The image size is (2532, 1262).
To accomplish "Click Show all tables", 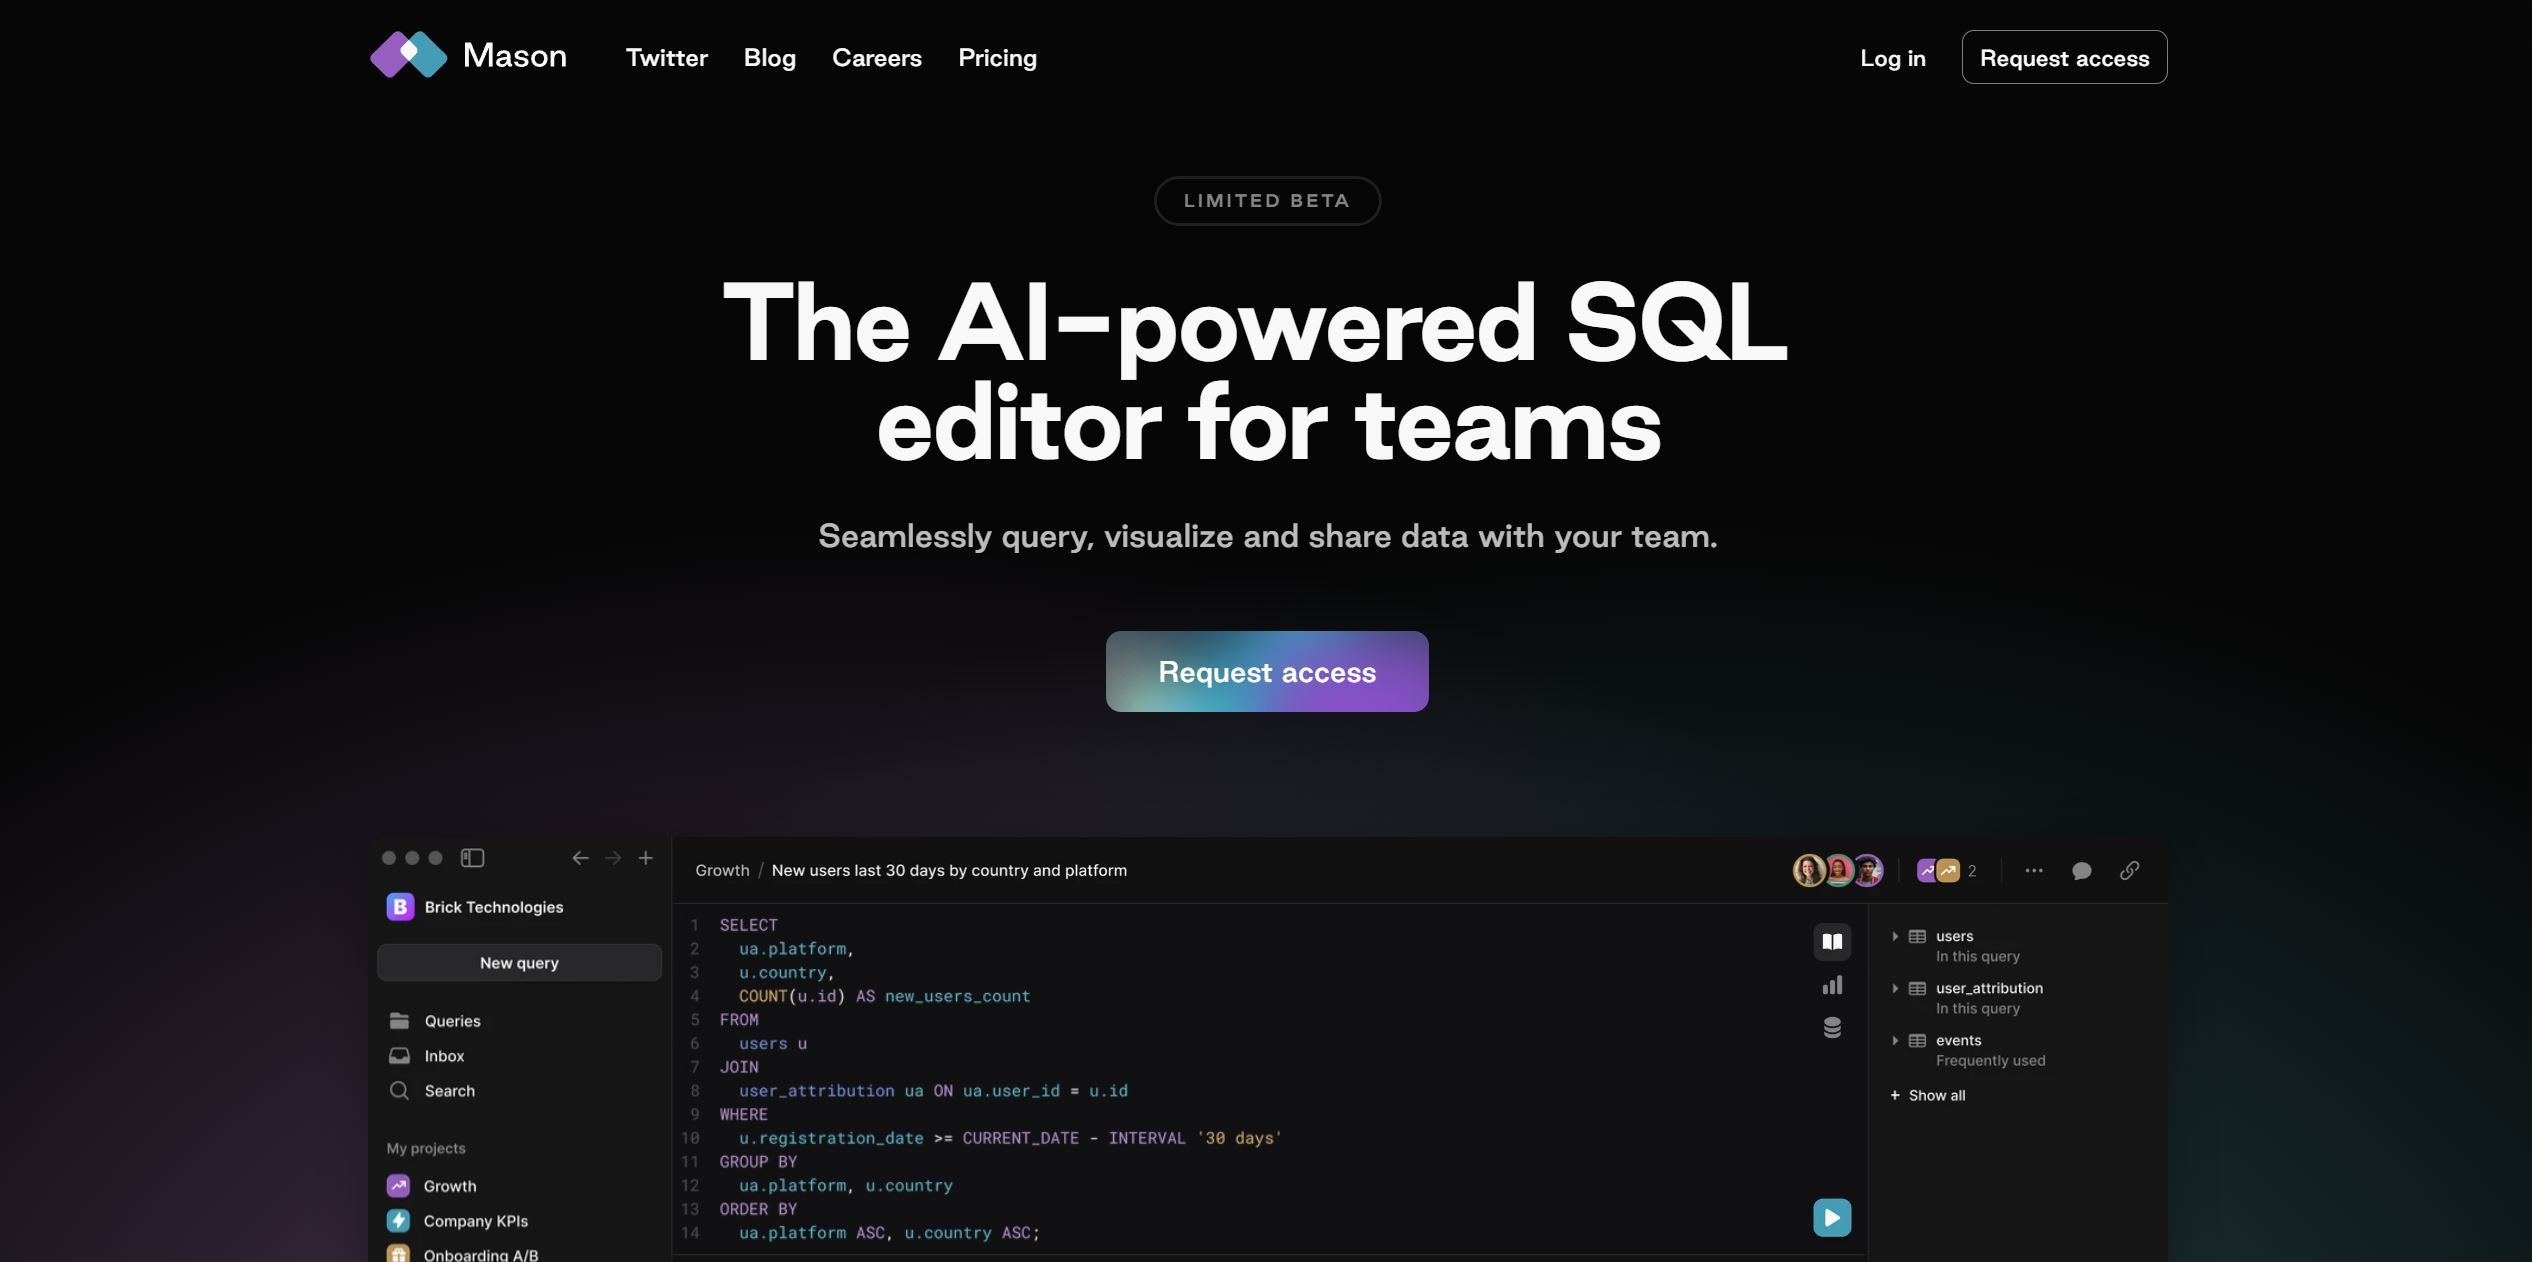I will pos(1927,1095).
